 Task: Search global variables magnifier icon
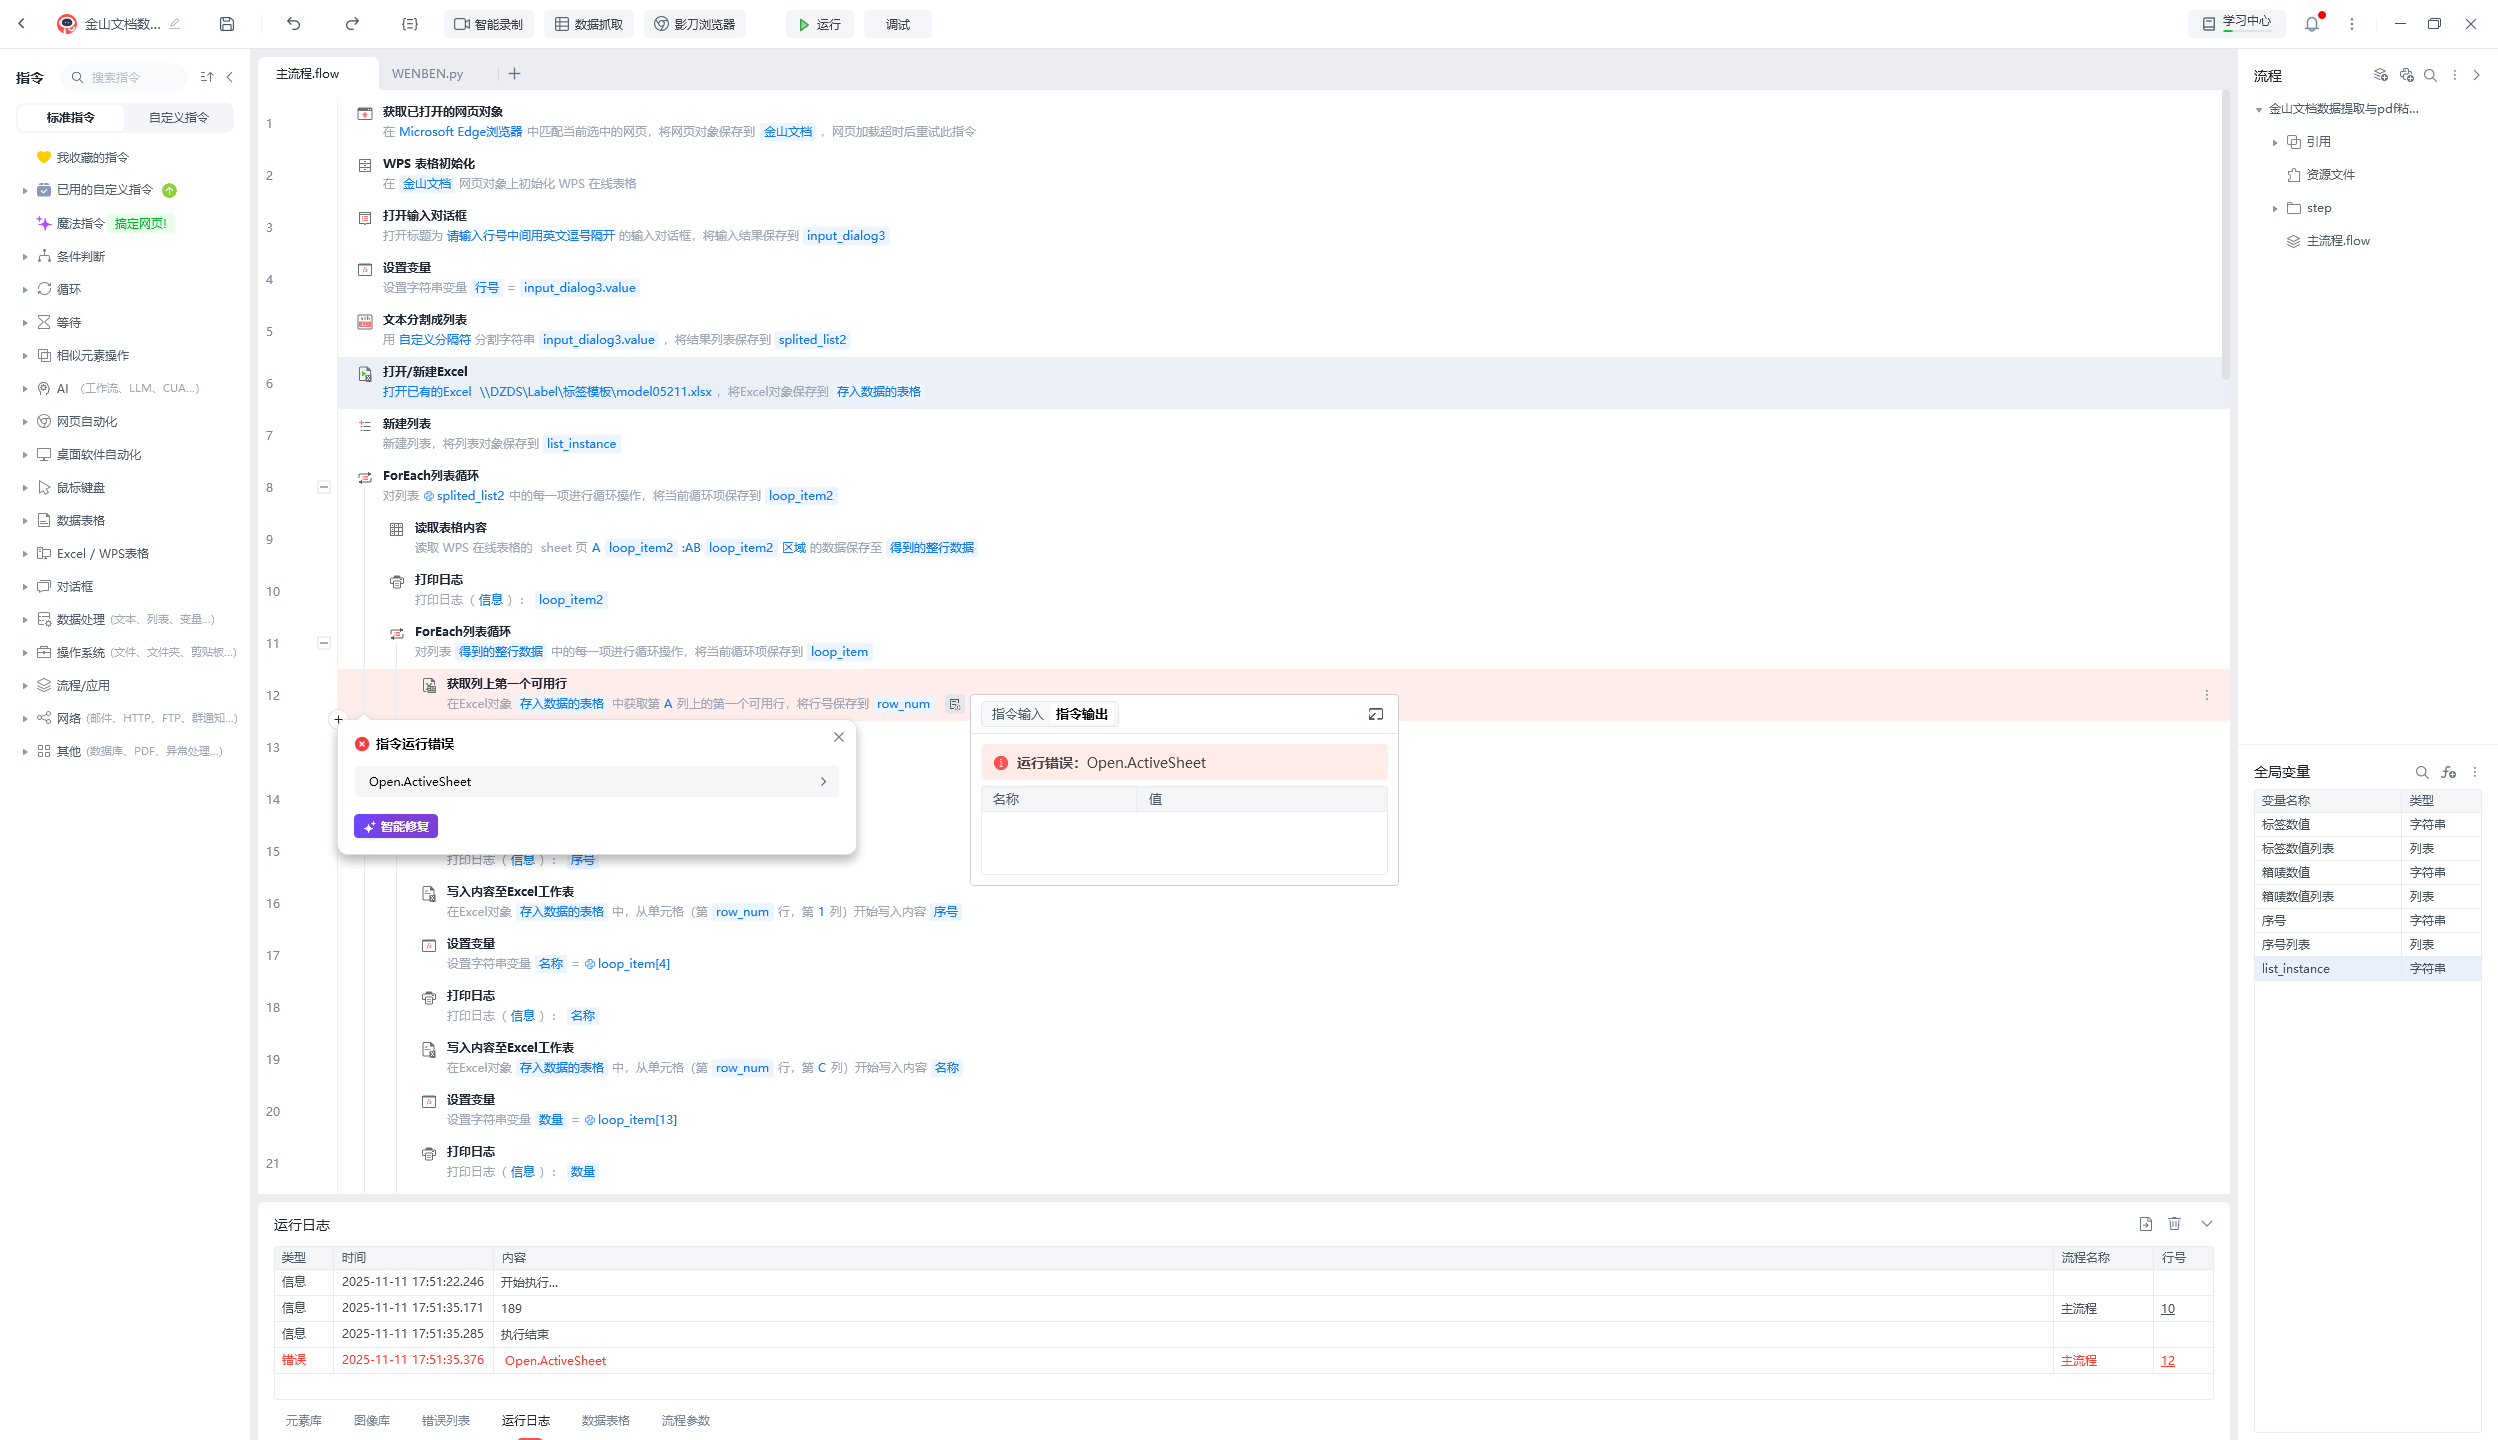coord(2421,772)
